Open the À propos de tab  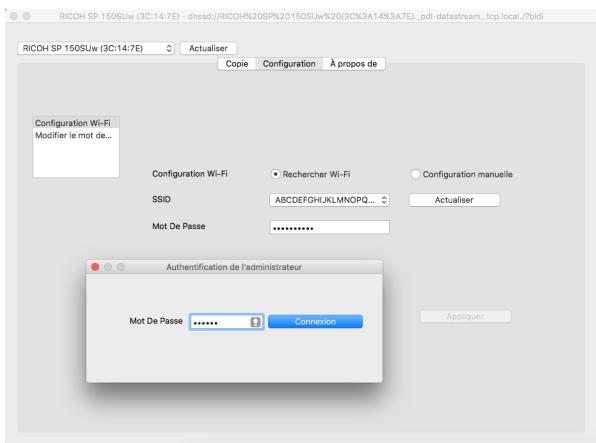353,64
